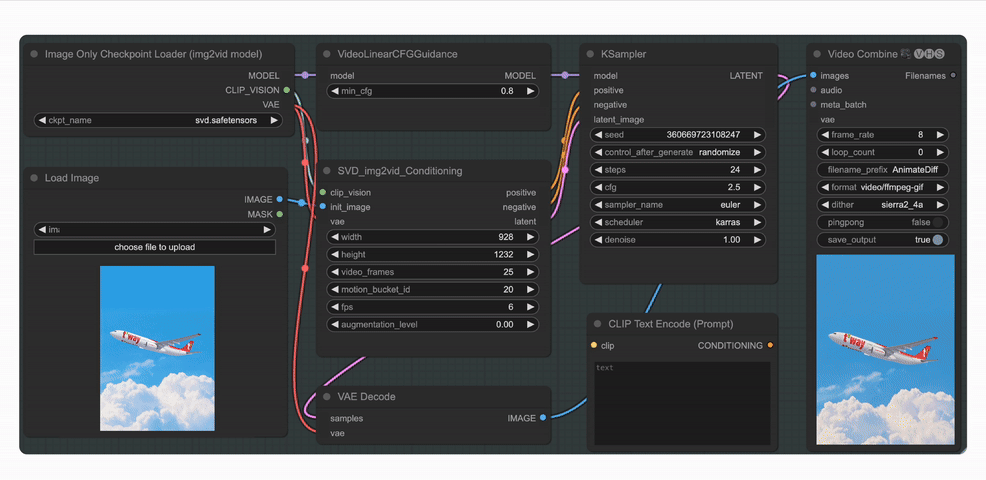Image resolution: width=986 pixels, height=480 pixels.
Task: Click the Load Image airplane preview
Action: (x=157, y=348)
